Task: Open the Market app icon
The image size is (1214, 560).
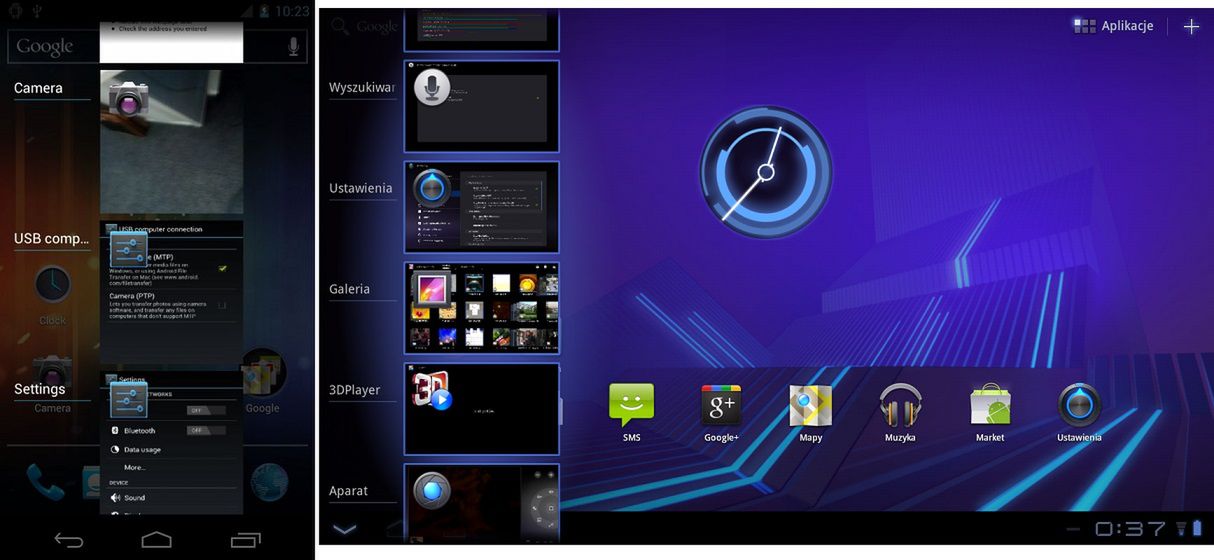Action: tap(990, 413)
